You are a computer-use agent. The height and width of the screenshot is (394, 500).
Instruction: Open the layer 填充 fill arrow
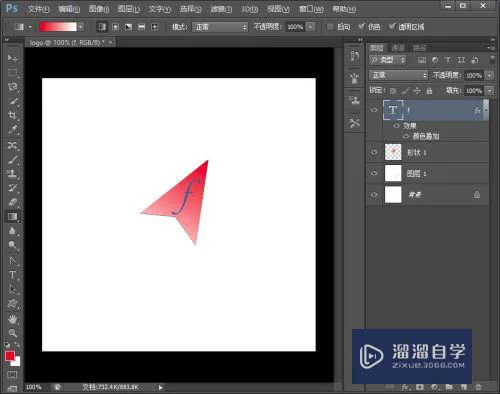[489, 90]
